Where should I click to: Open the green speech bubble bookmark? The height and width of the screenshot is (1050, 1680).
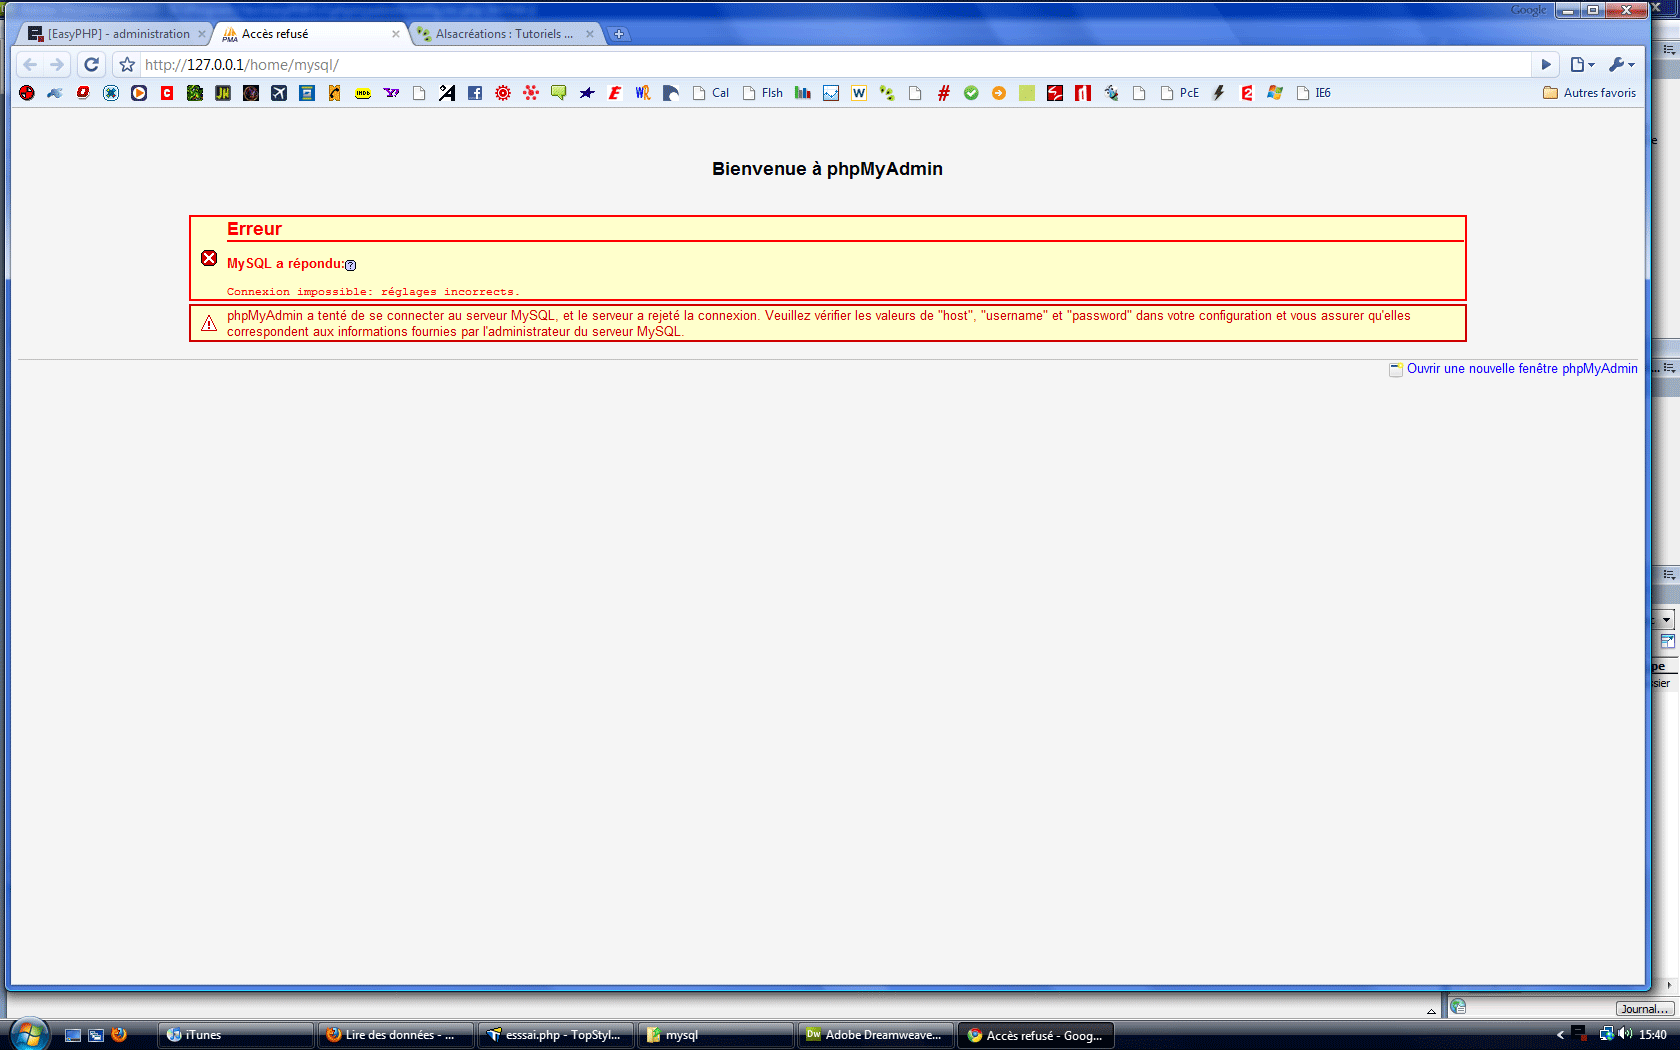click(x=559, y=93)
